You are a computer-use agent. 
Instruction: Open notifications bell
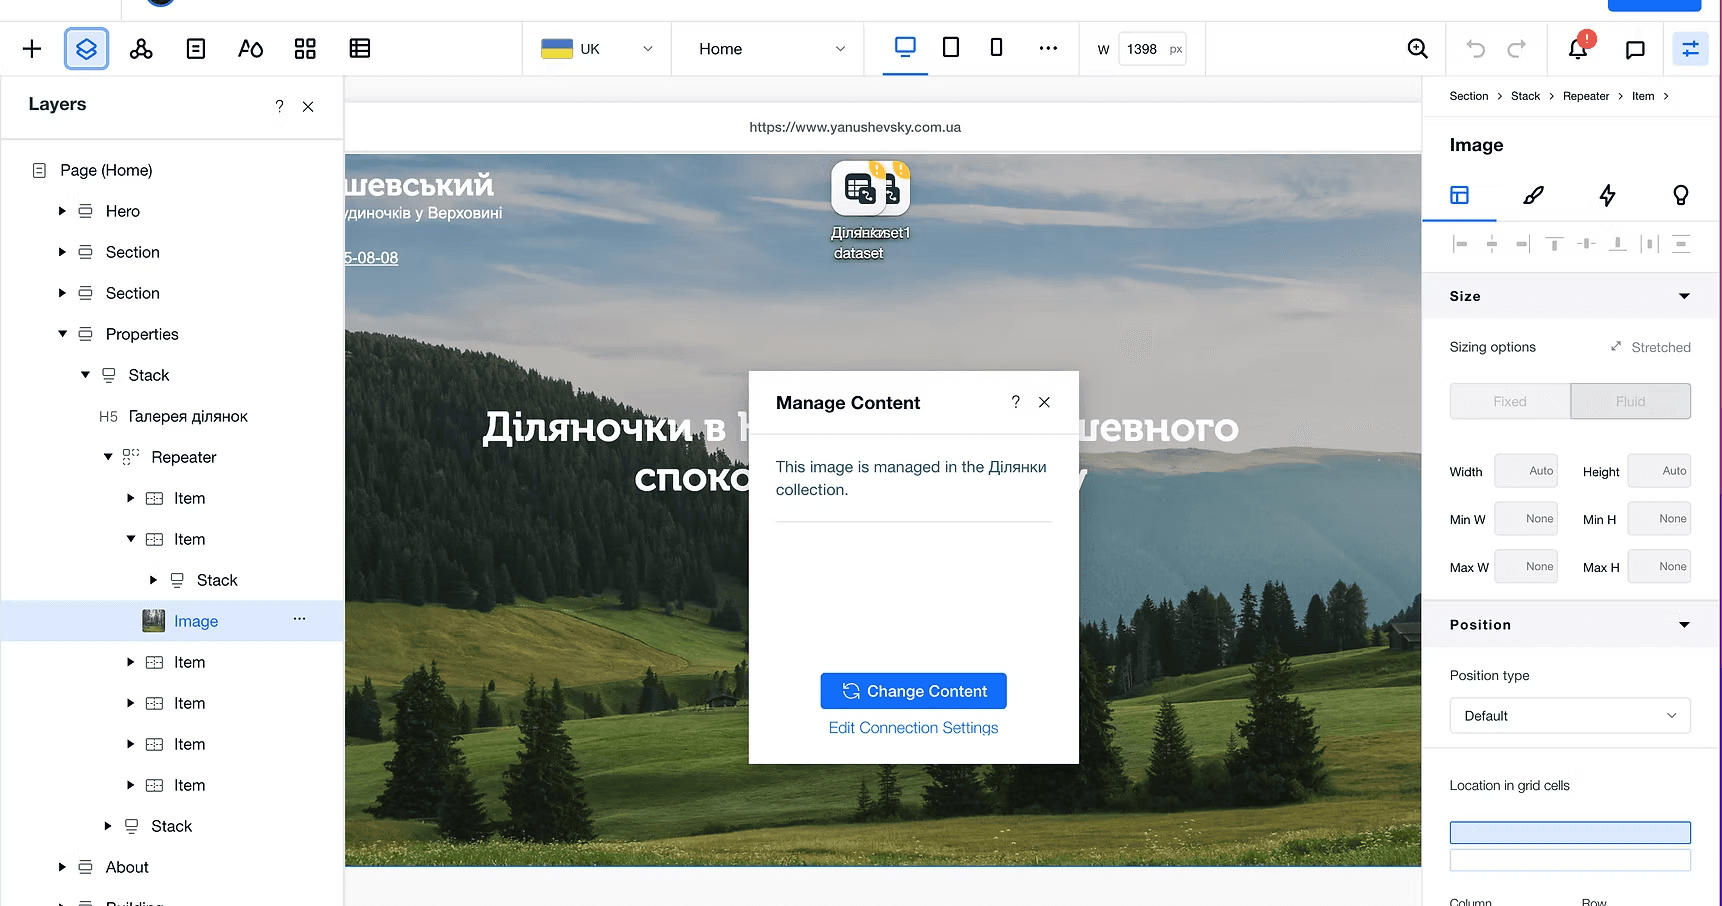pos(1578,49)
